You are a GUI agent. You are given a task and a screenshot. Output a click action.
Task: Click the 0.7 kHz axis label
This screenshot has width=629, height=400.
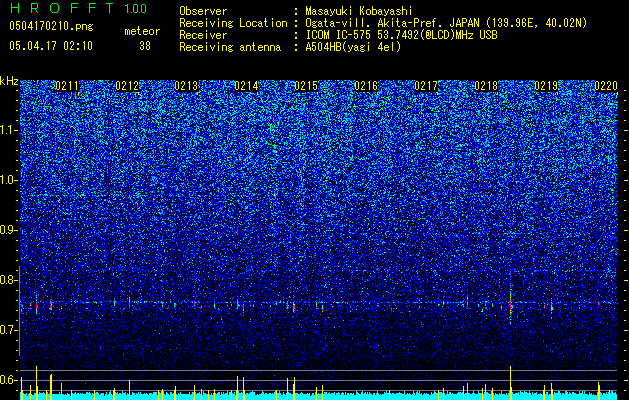pyautogui.click(x=8, y=330)
